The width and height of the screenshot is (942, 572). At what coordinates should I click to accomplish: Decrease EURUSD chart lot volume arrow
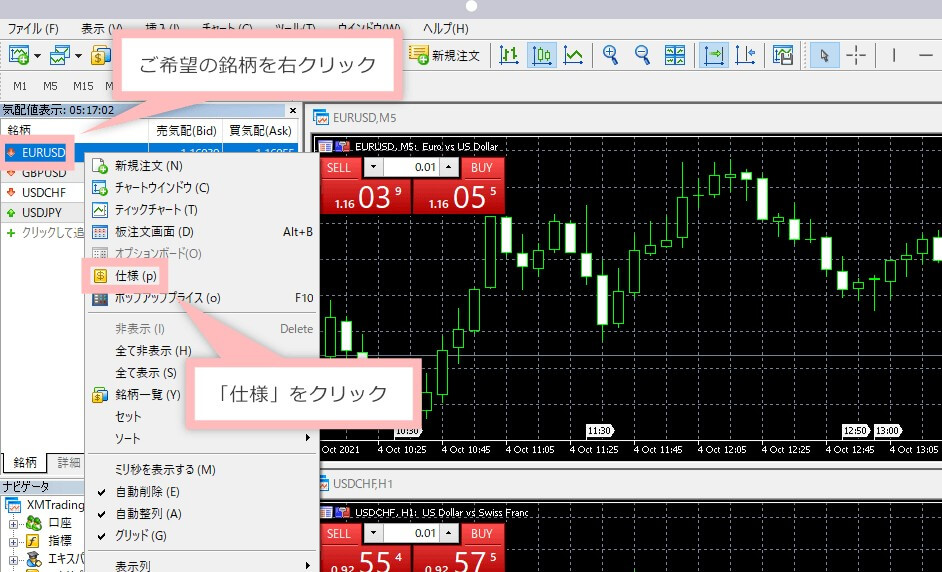374,168
